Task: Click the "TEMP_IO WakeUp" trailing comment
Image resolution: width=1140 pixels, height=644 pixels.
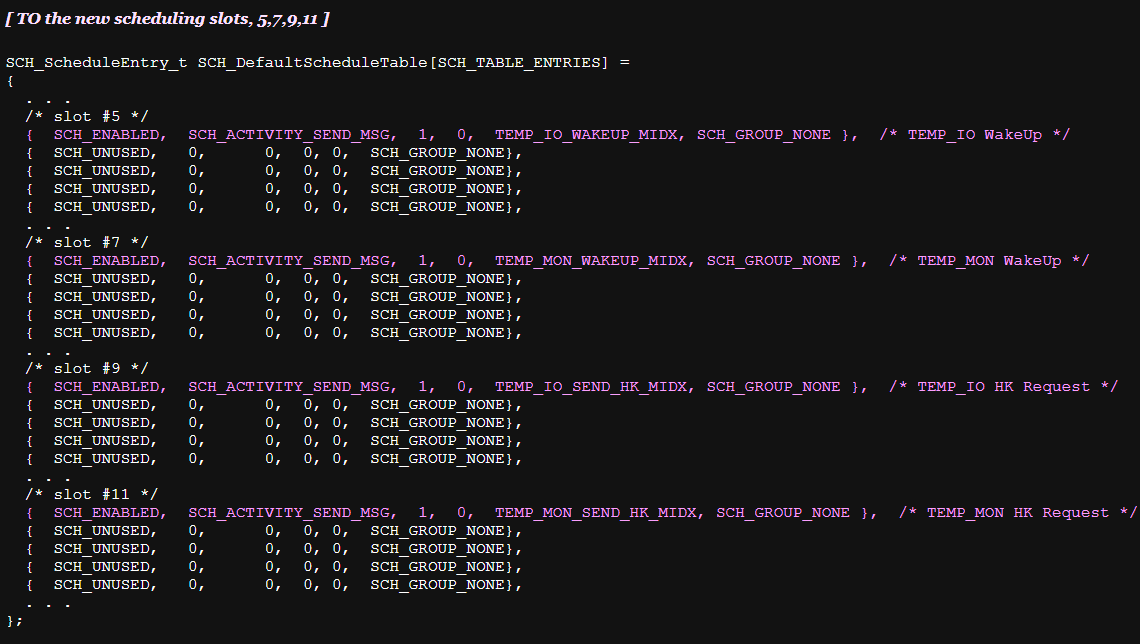Action: [x=974, y=135]
